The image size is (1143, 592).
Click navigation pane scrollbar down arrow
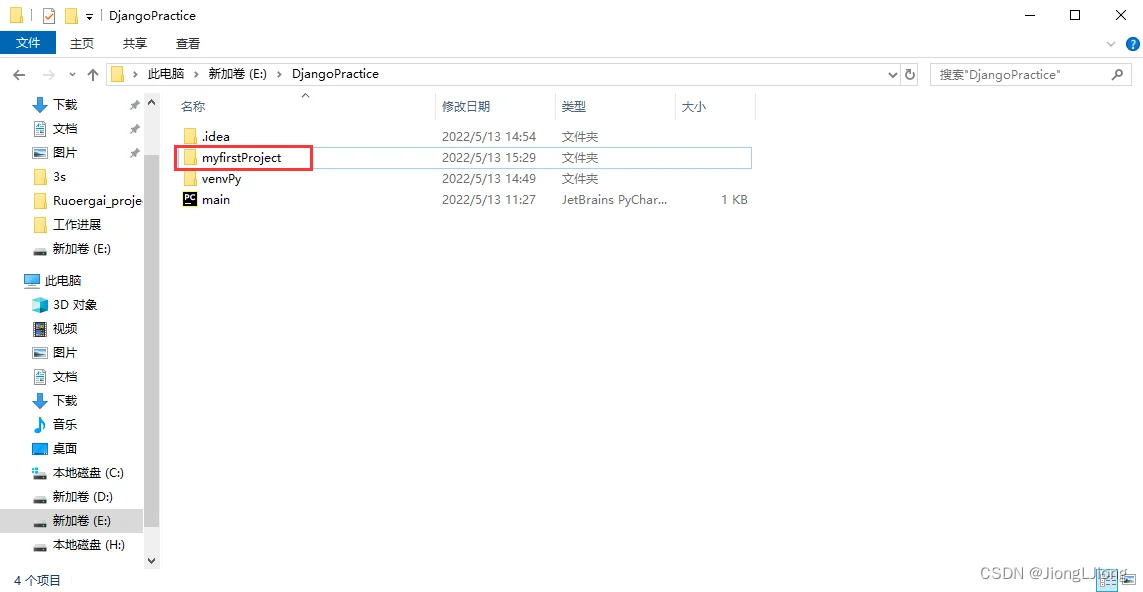click(152, 560)
